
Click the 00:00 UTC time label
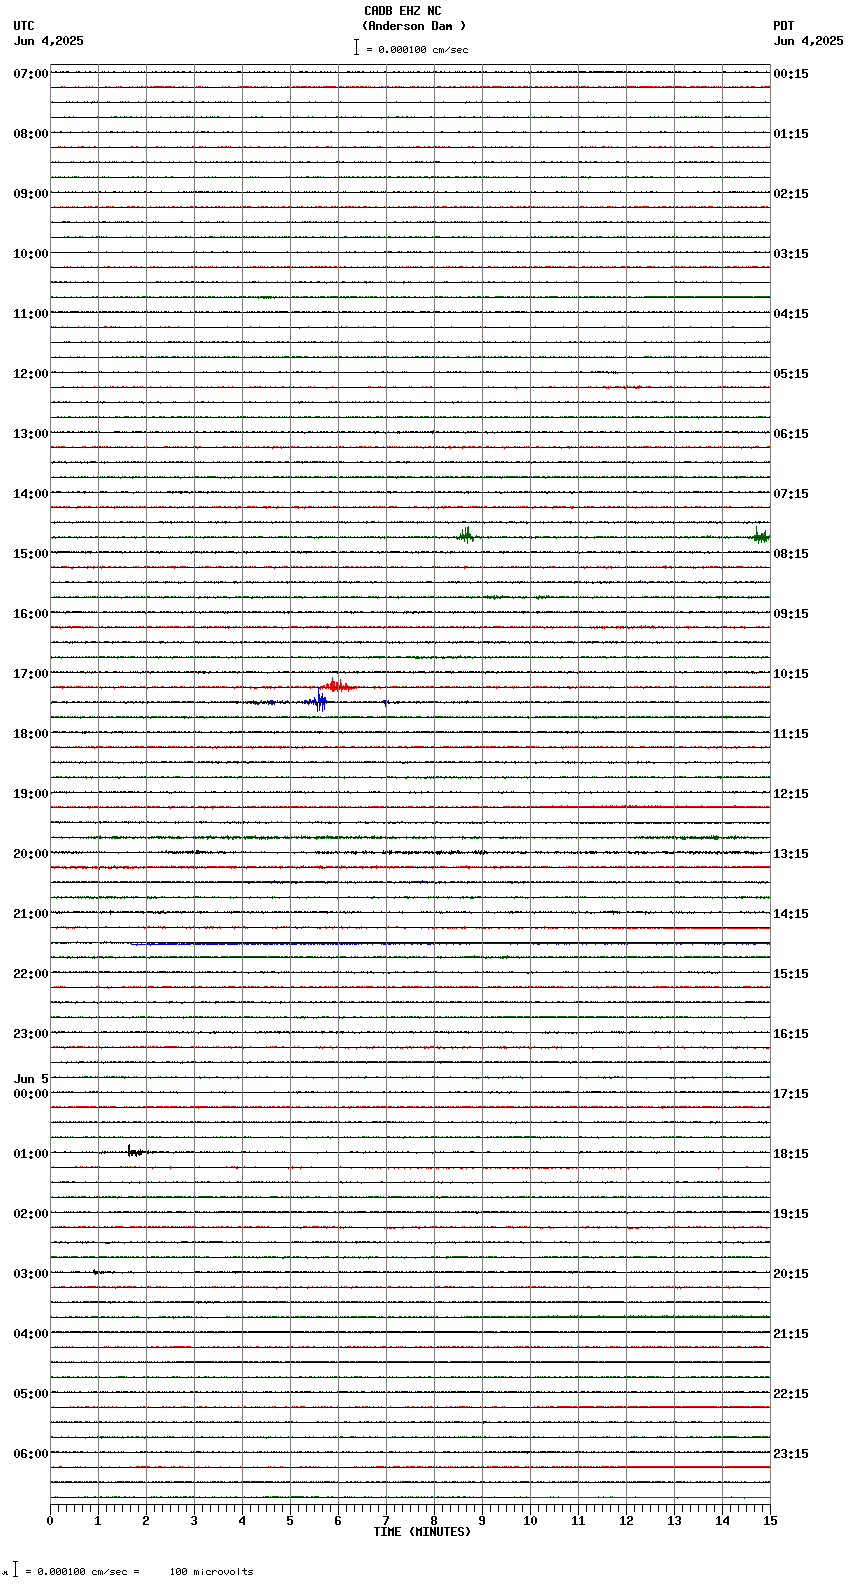31,1094
